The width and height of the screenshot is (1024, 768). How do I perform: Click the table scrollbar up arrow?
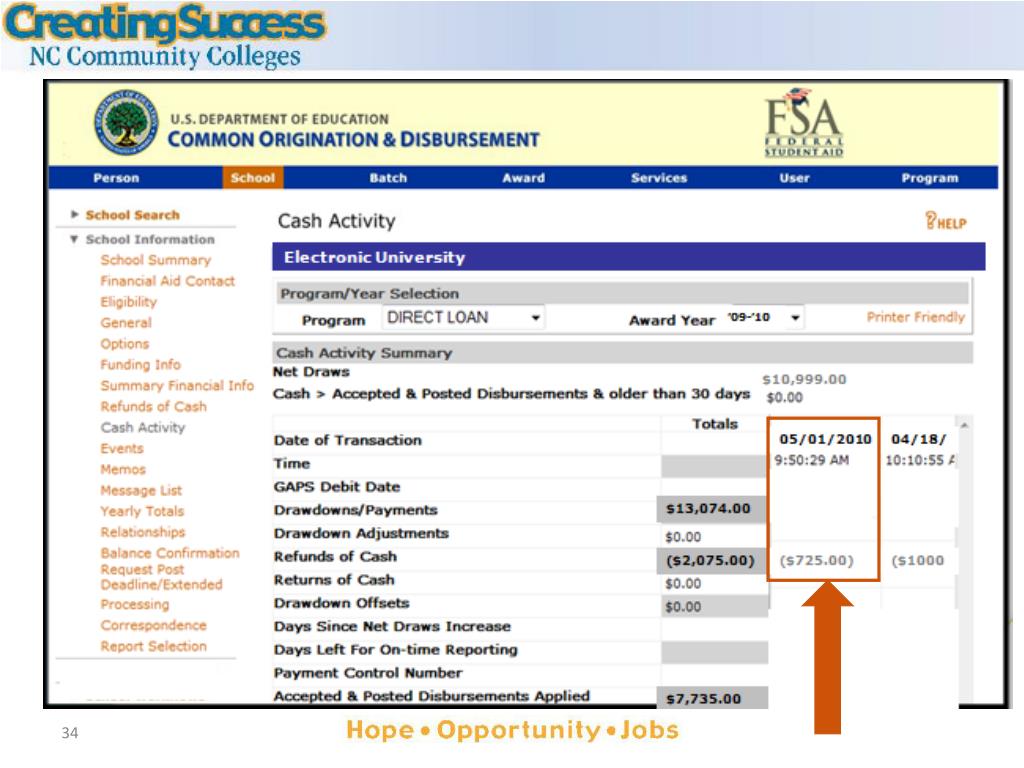[964, 425]
